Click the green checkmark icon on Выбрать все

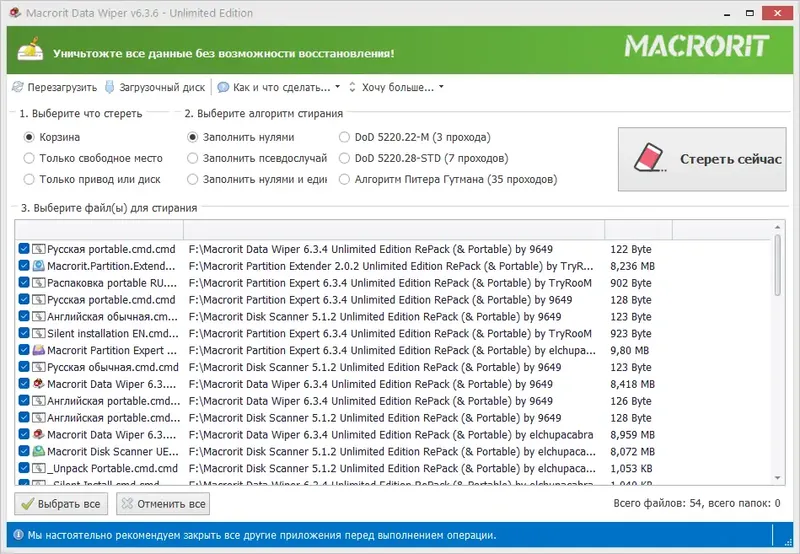[x=28, y=503]
